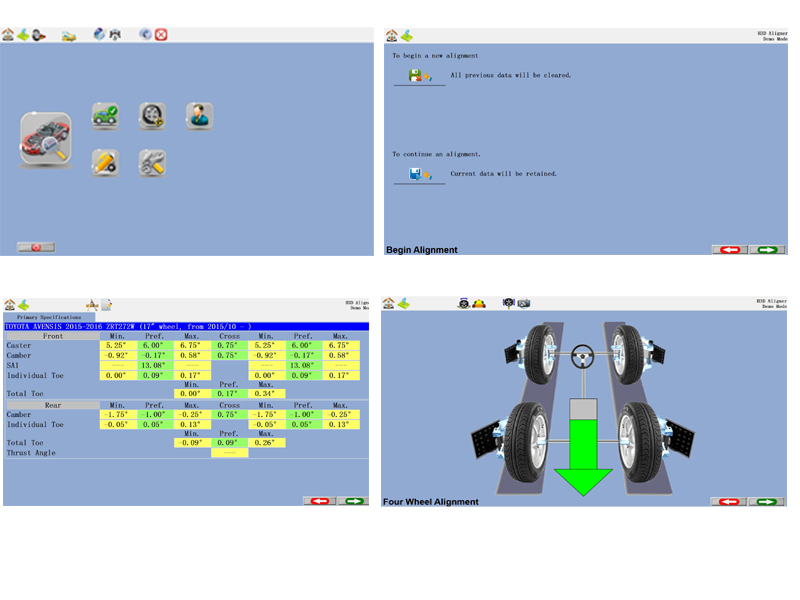
Task: Click the steering wheel in alignment diagram
Action: pyautogui.click(x=580, y=353)
